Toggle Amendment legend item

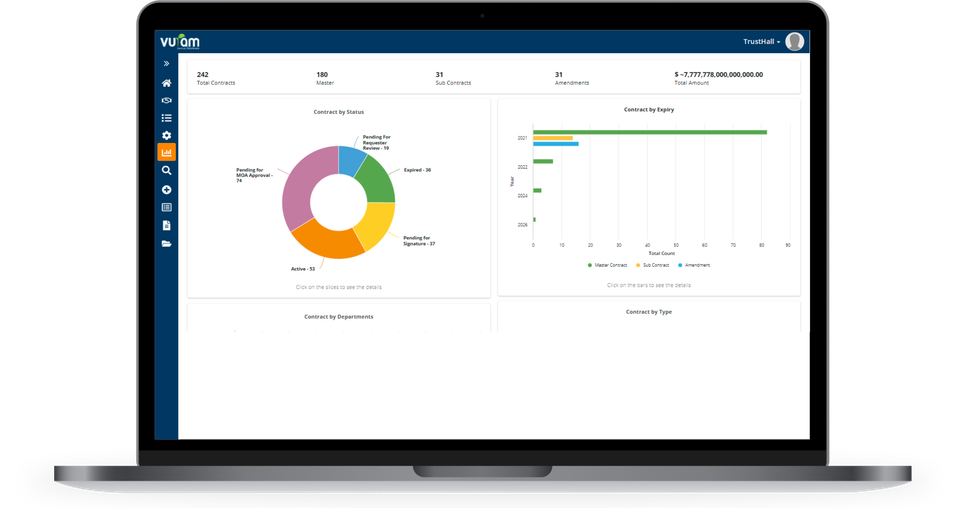pos(694,265)
